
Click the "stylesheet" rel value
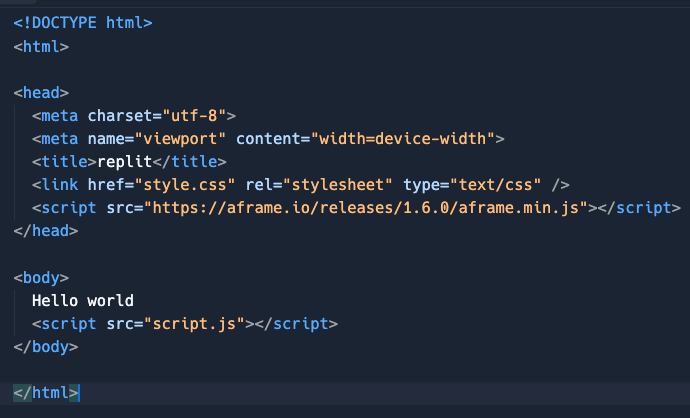point(338,185)
